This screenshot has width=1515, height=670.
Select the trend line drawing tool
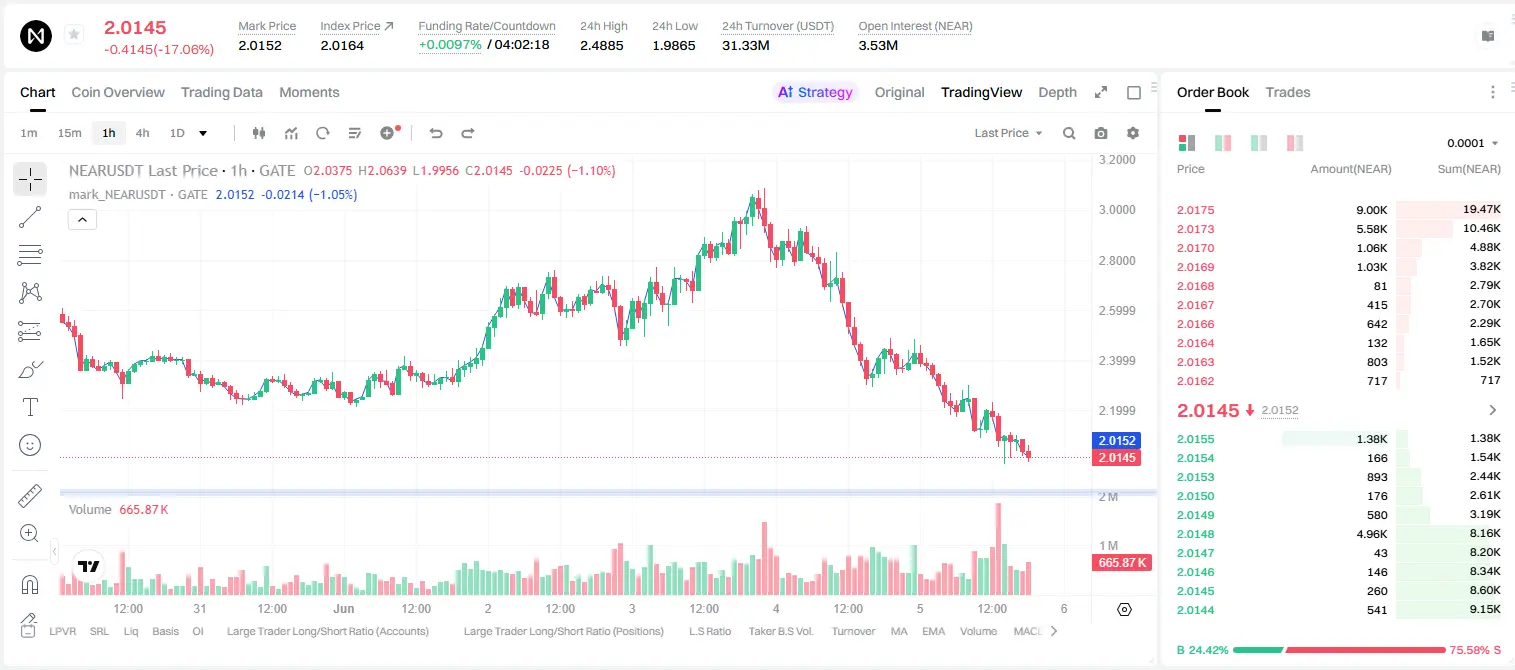coord(30,217)
